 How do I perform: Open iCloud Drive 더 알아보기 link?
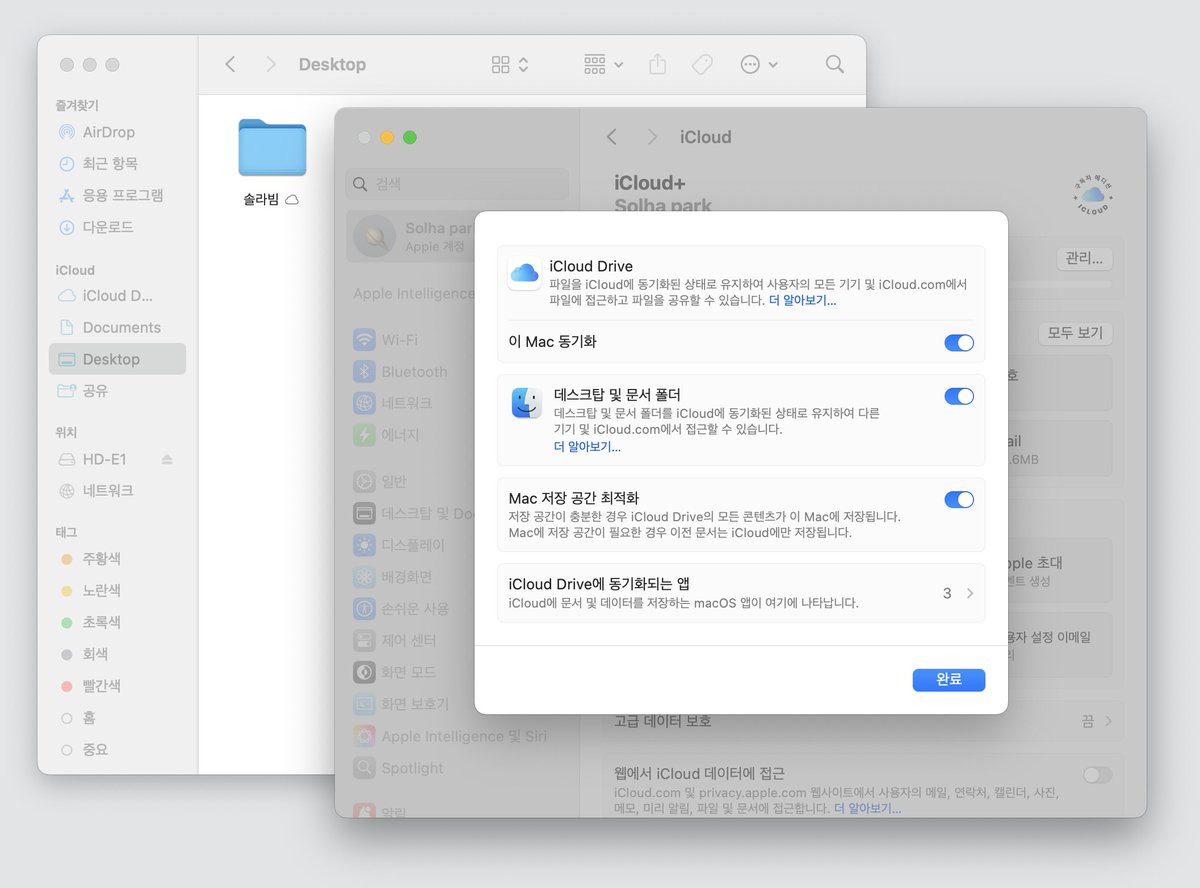pos(802,301)
